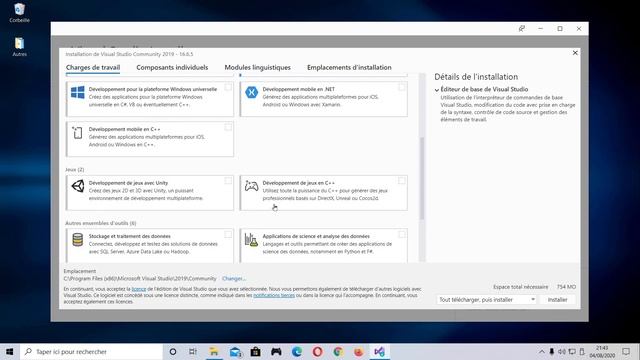This screenshot has height=360, width=640.
Task: Click the C++ game development gamepad icon
Action: pyautogui.click(x=251, y=186)
